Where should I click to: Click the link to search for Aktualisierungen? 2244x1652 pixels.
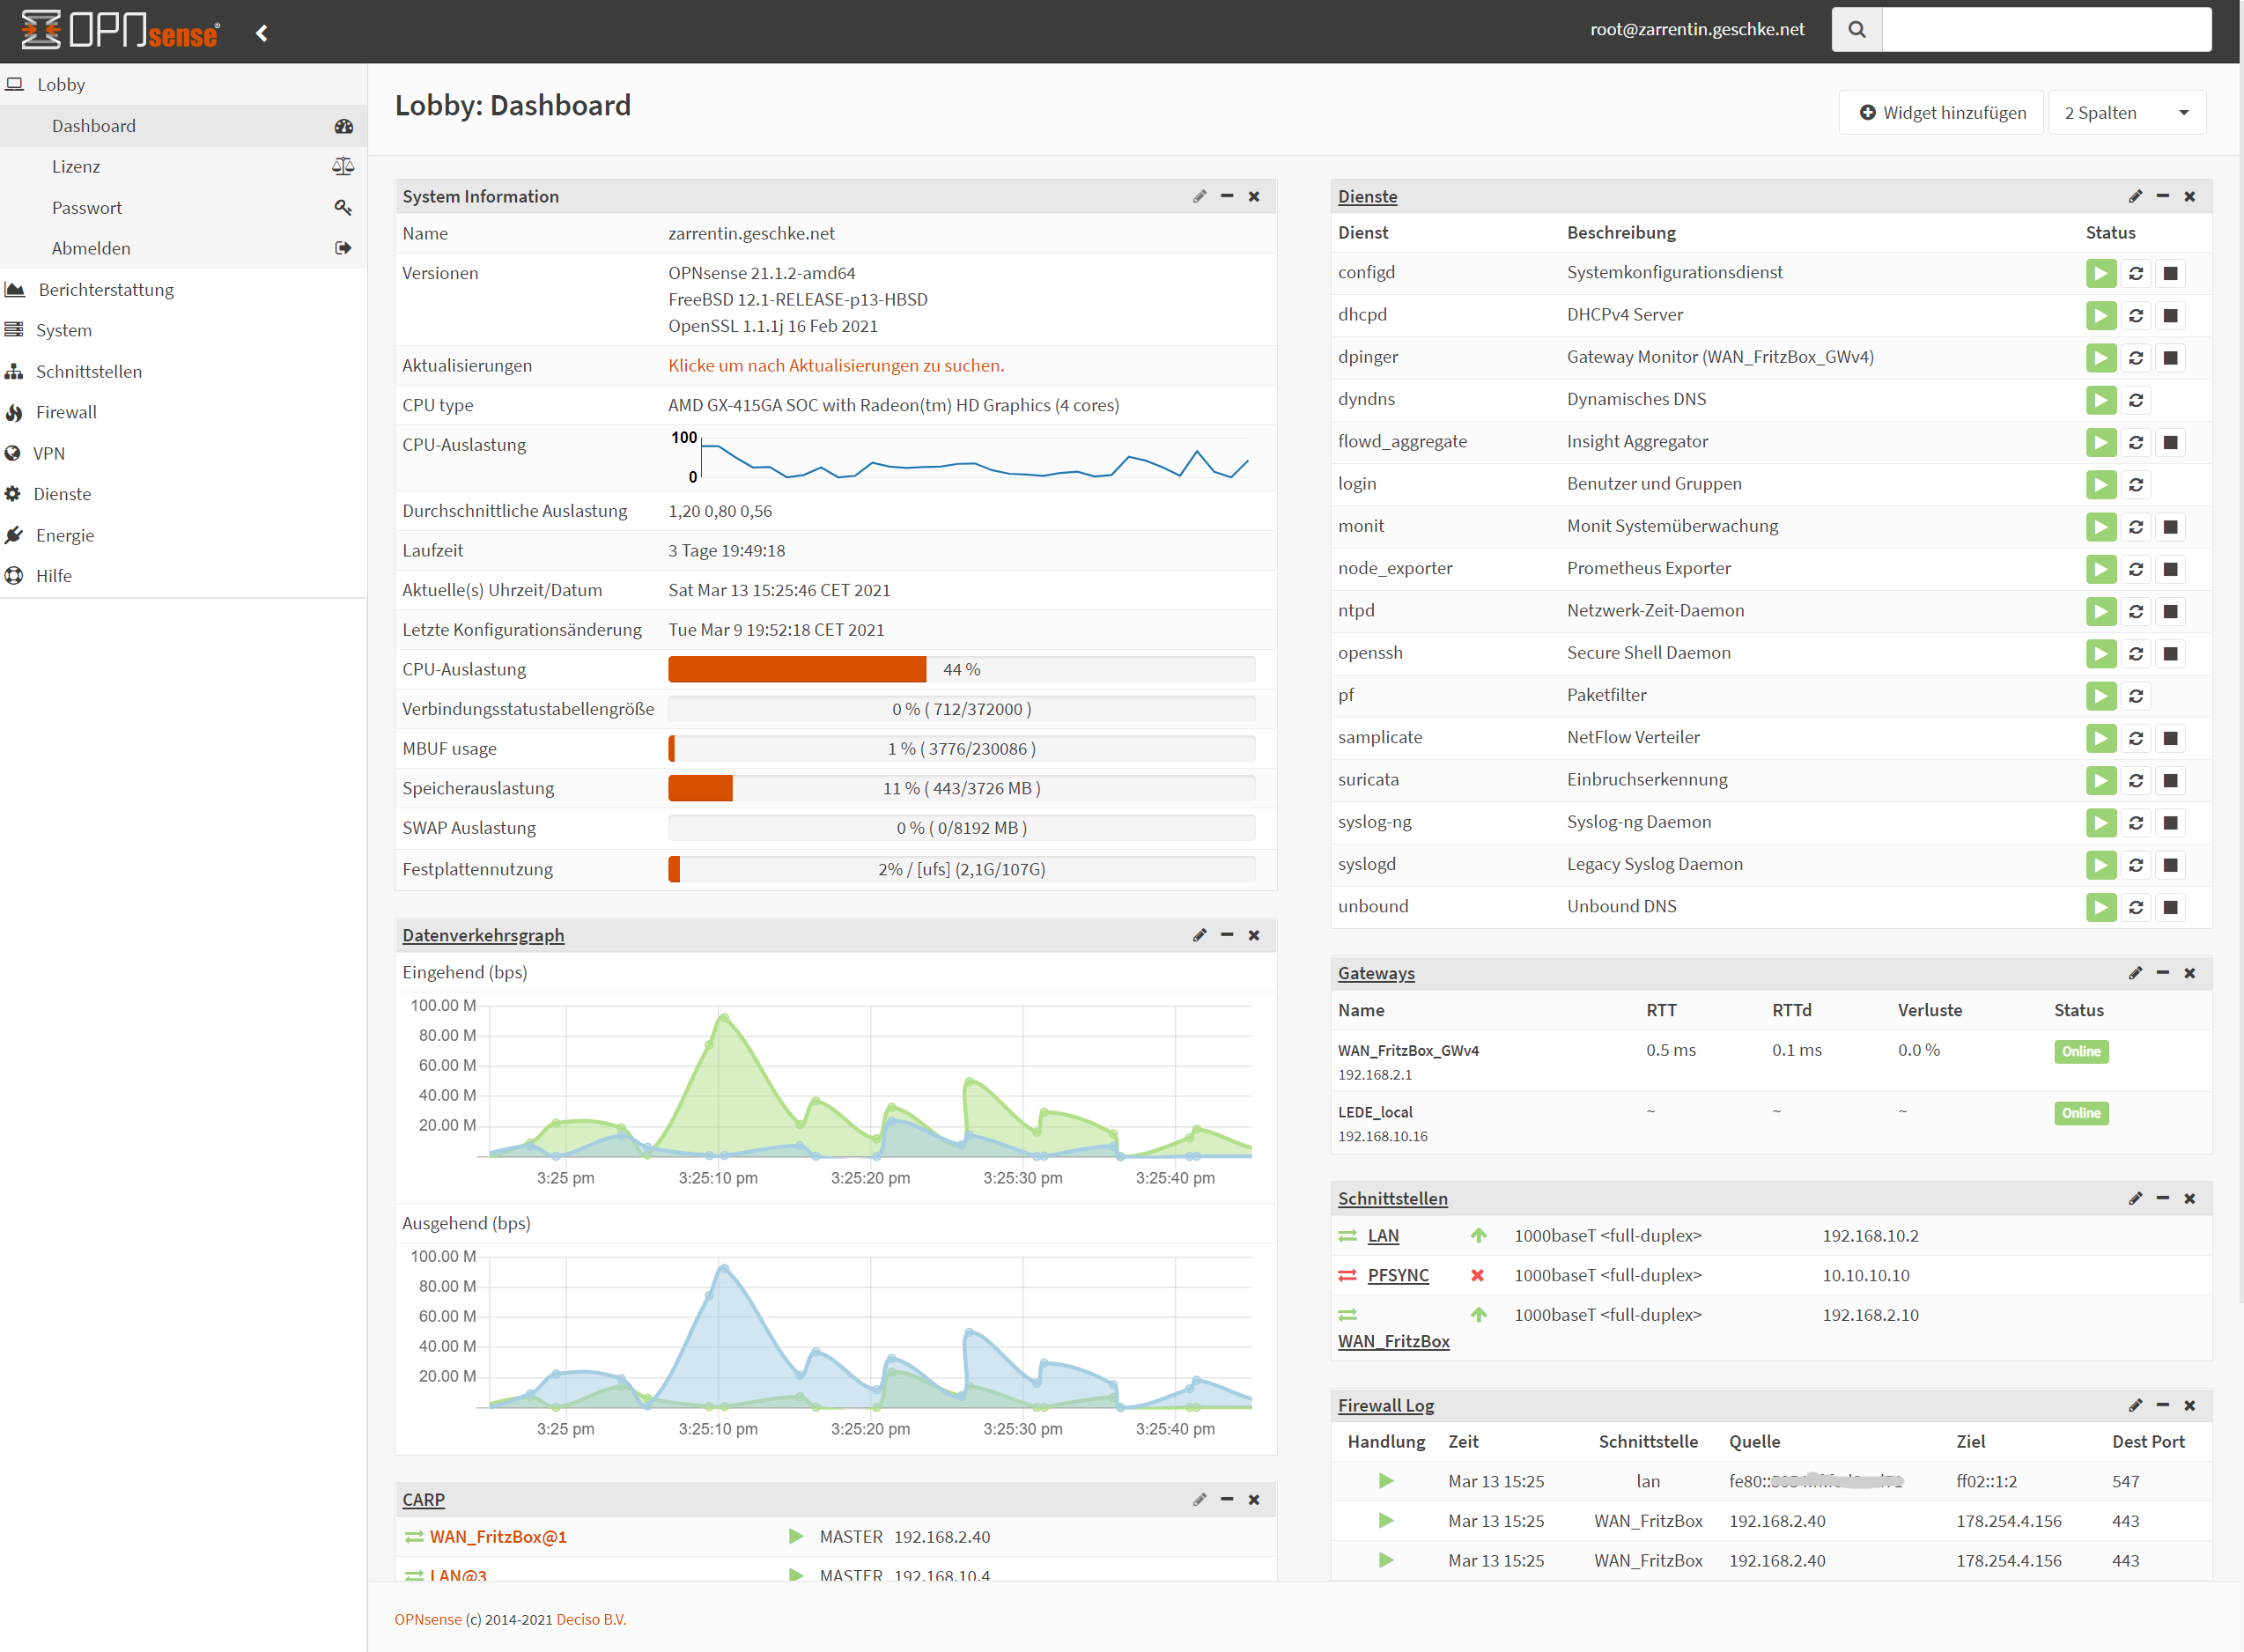point(836,365)
